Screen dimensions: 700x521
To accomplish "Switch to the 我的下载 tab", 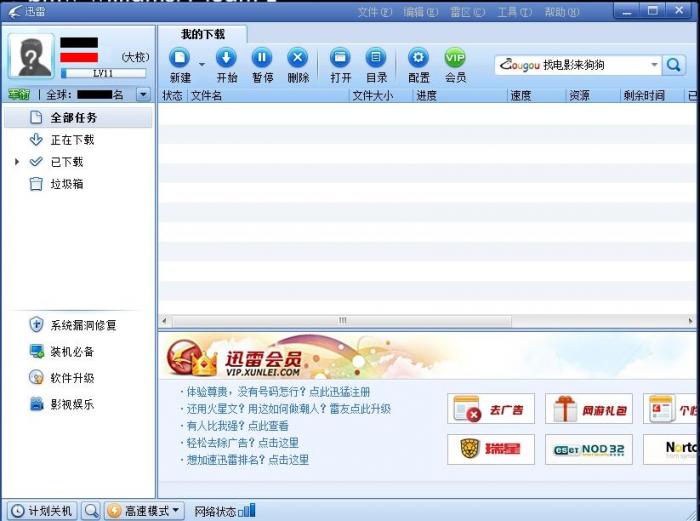I will coord(203,34).
